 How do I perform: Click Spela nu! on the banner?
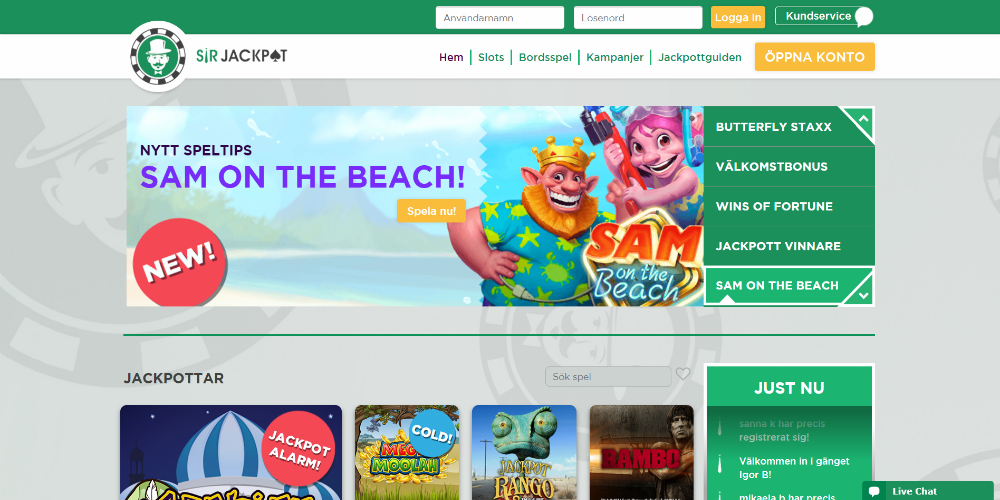click(432, 211)
